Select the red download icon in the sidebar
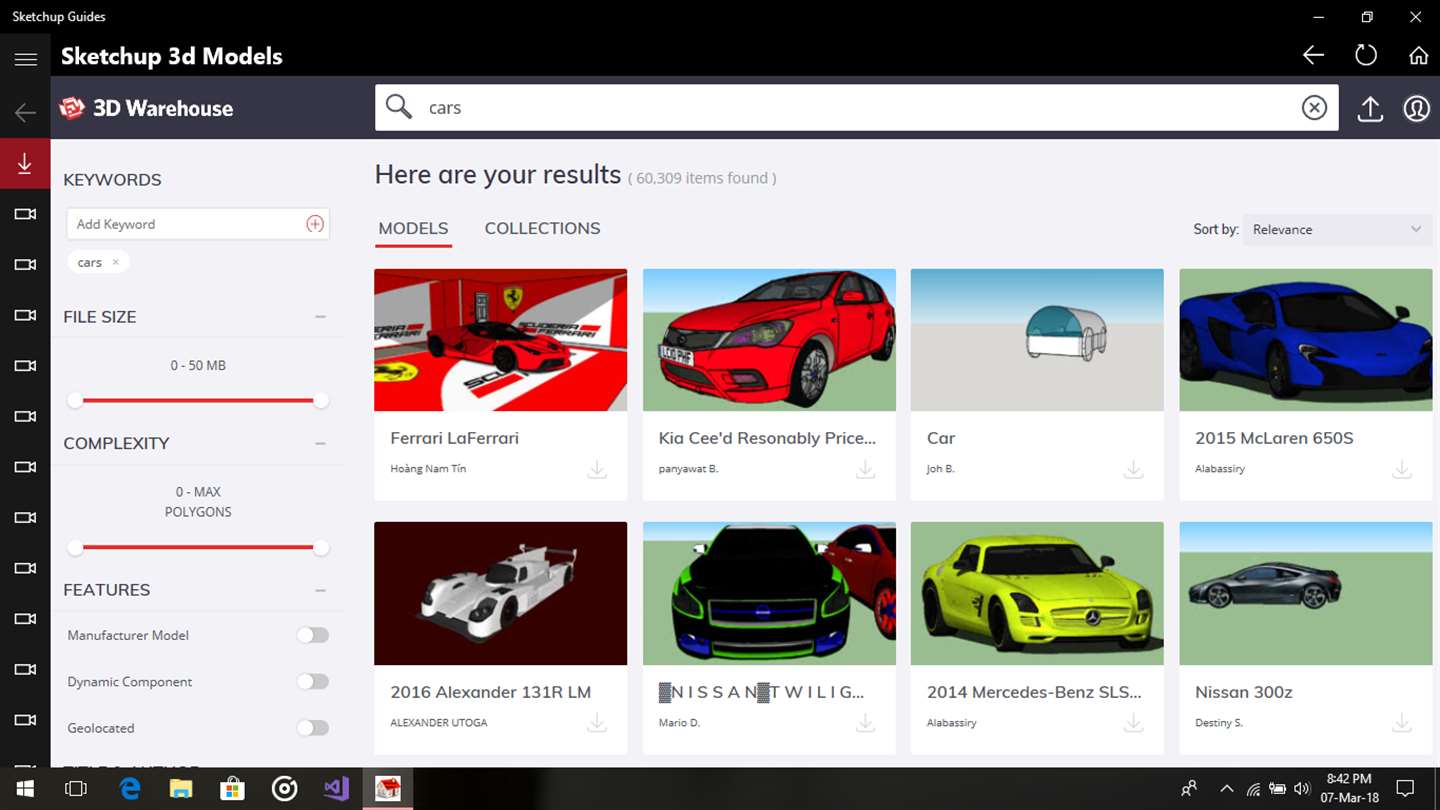1440x810 pixels. 25,163
